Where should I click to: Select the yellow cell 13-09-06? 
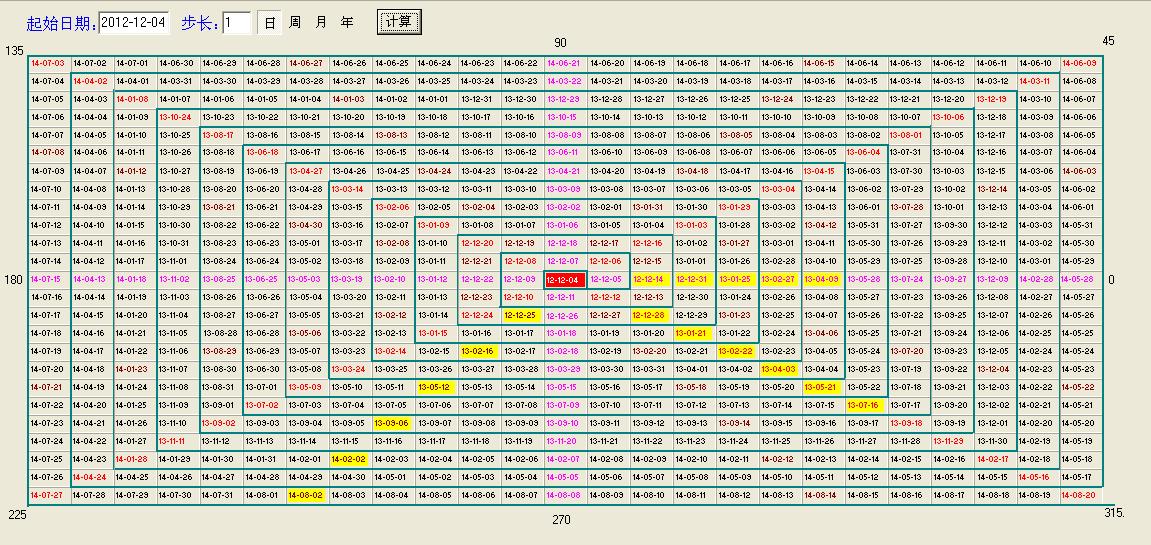tap(391, 423)
